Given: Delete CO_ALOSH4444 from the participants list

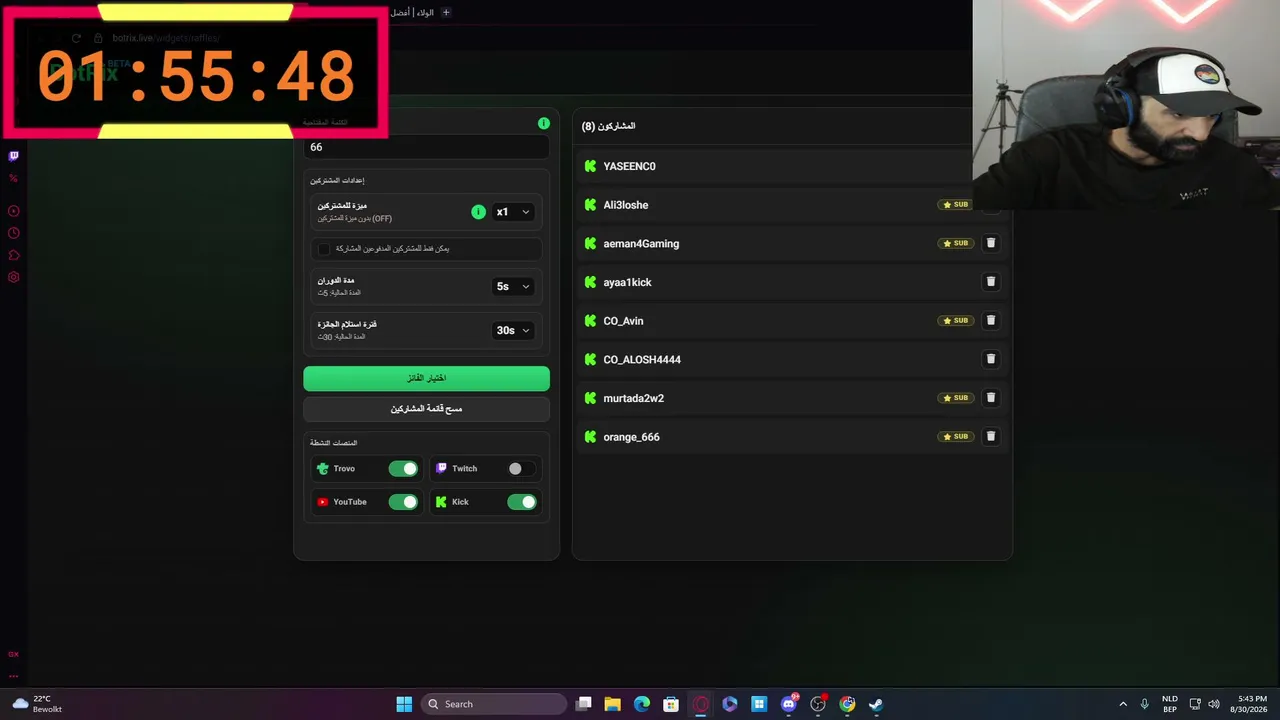Looking at the screenshot, I should tap(991, 359).
